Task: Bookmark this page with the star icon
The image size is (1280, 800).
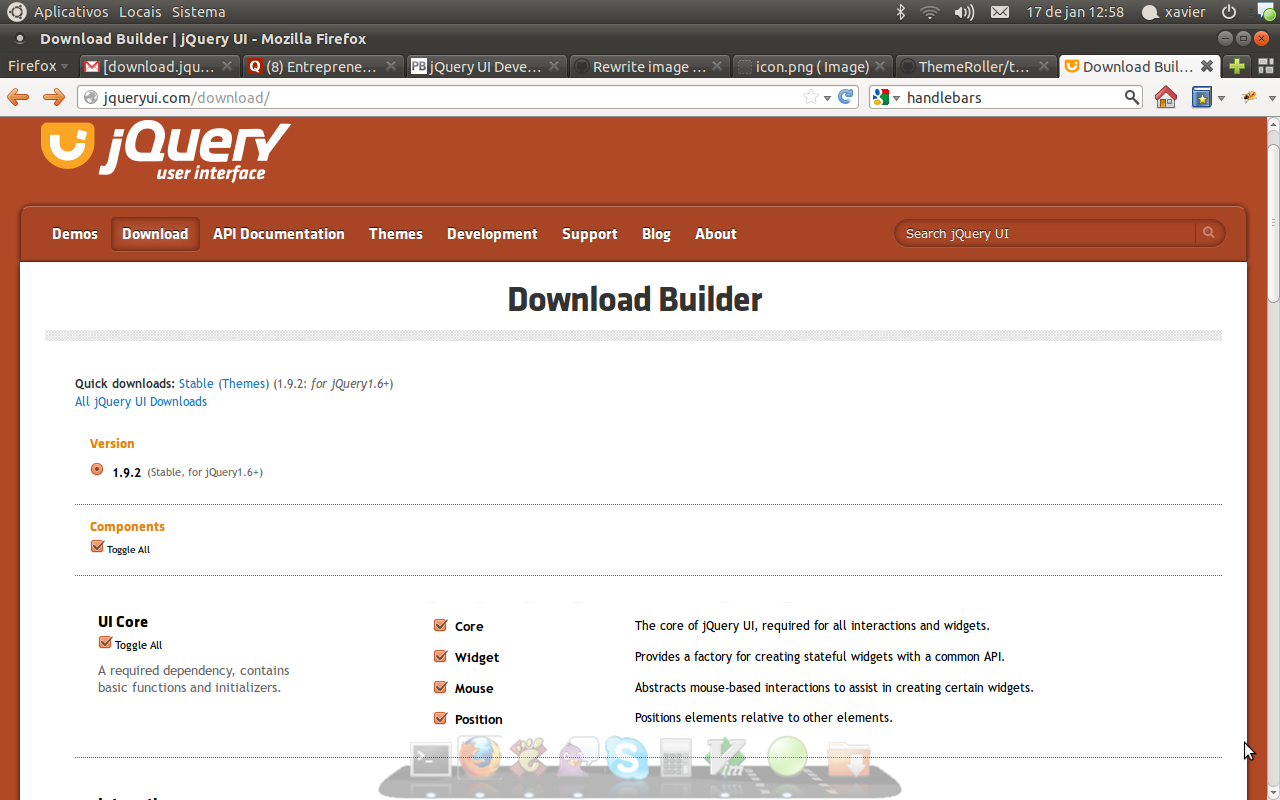Action: click(810, 97)
